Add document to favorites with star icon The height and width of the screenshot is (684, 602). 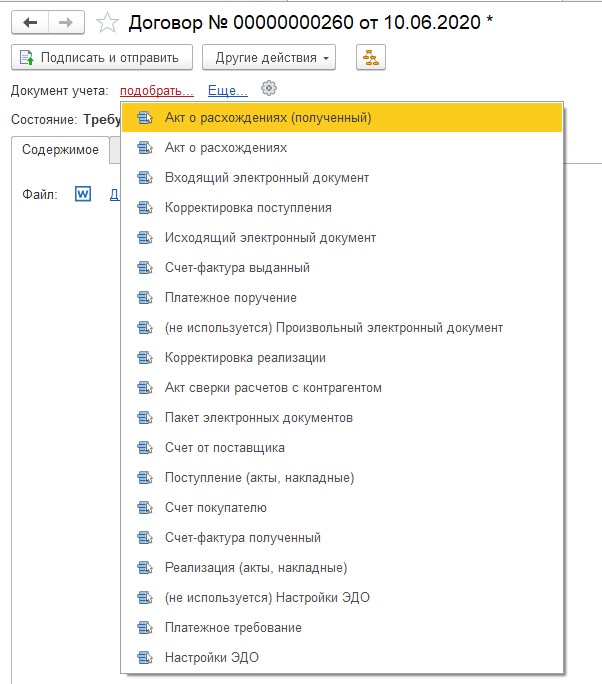tap(107, 23)
